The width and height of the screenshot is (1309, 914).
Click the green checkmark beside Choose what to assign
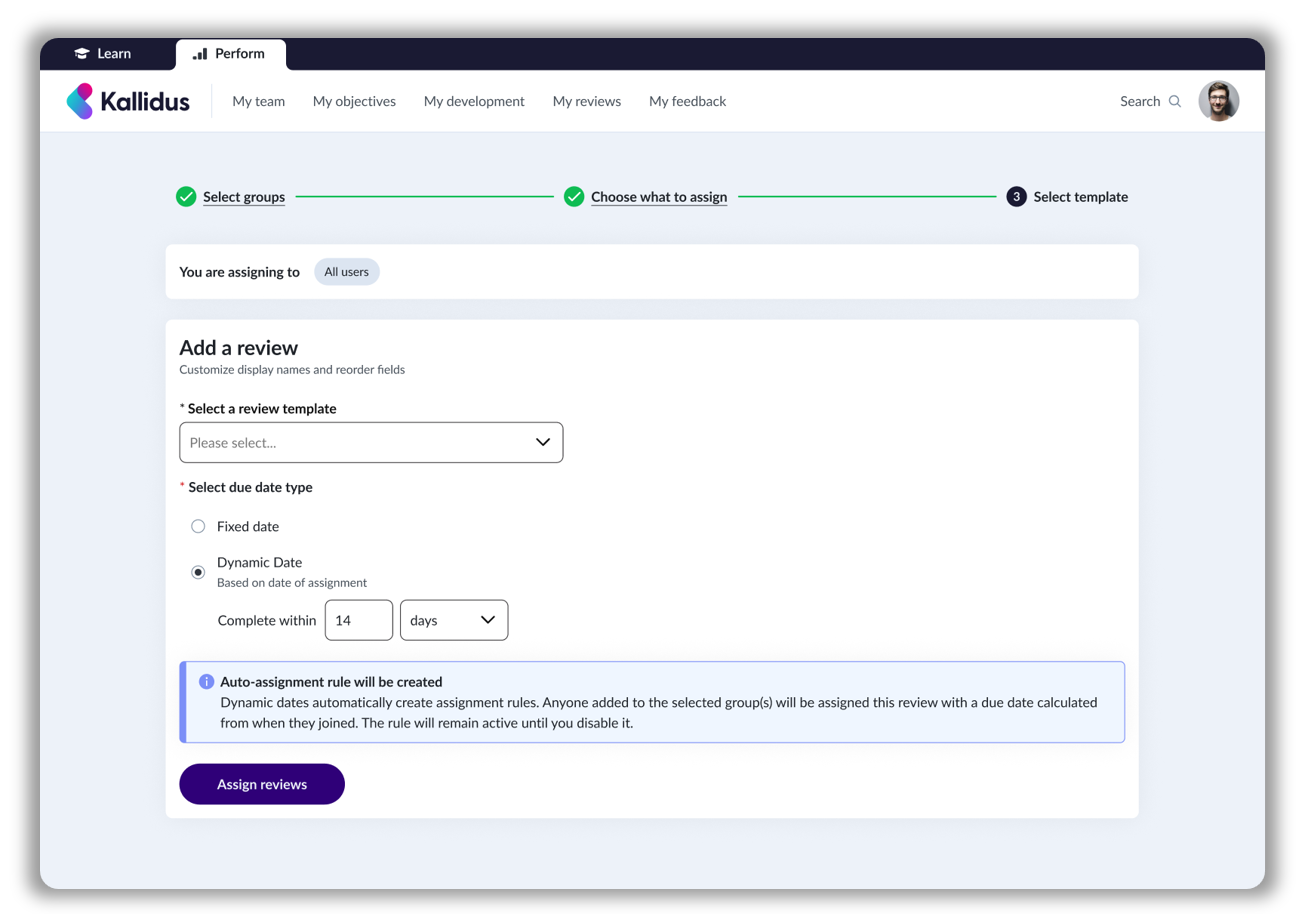tap(574, 197)
